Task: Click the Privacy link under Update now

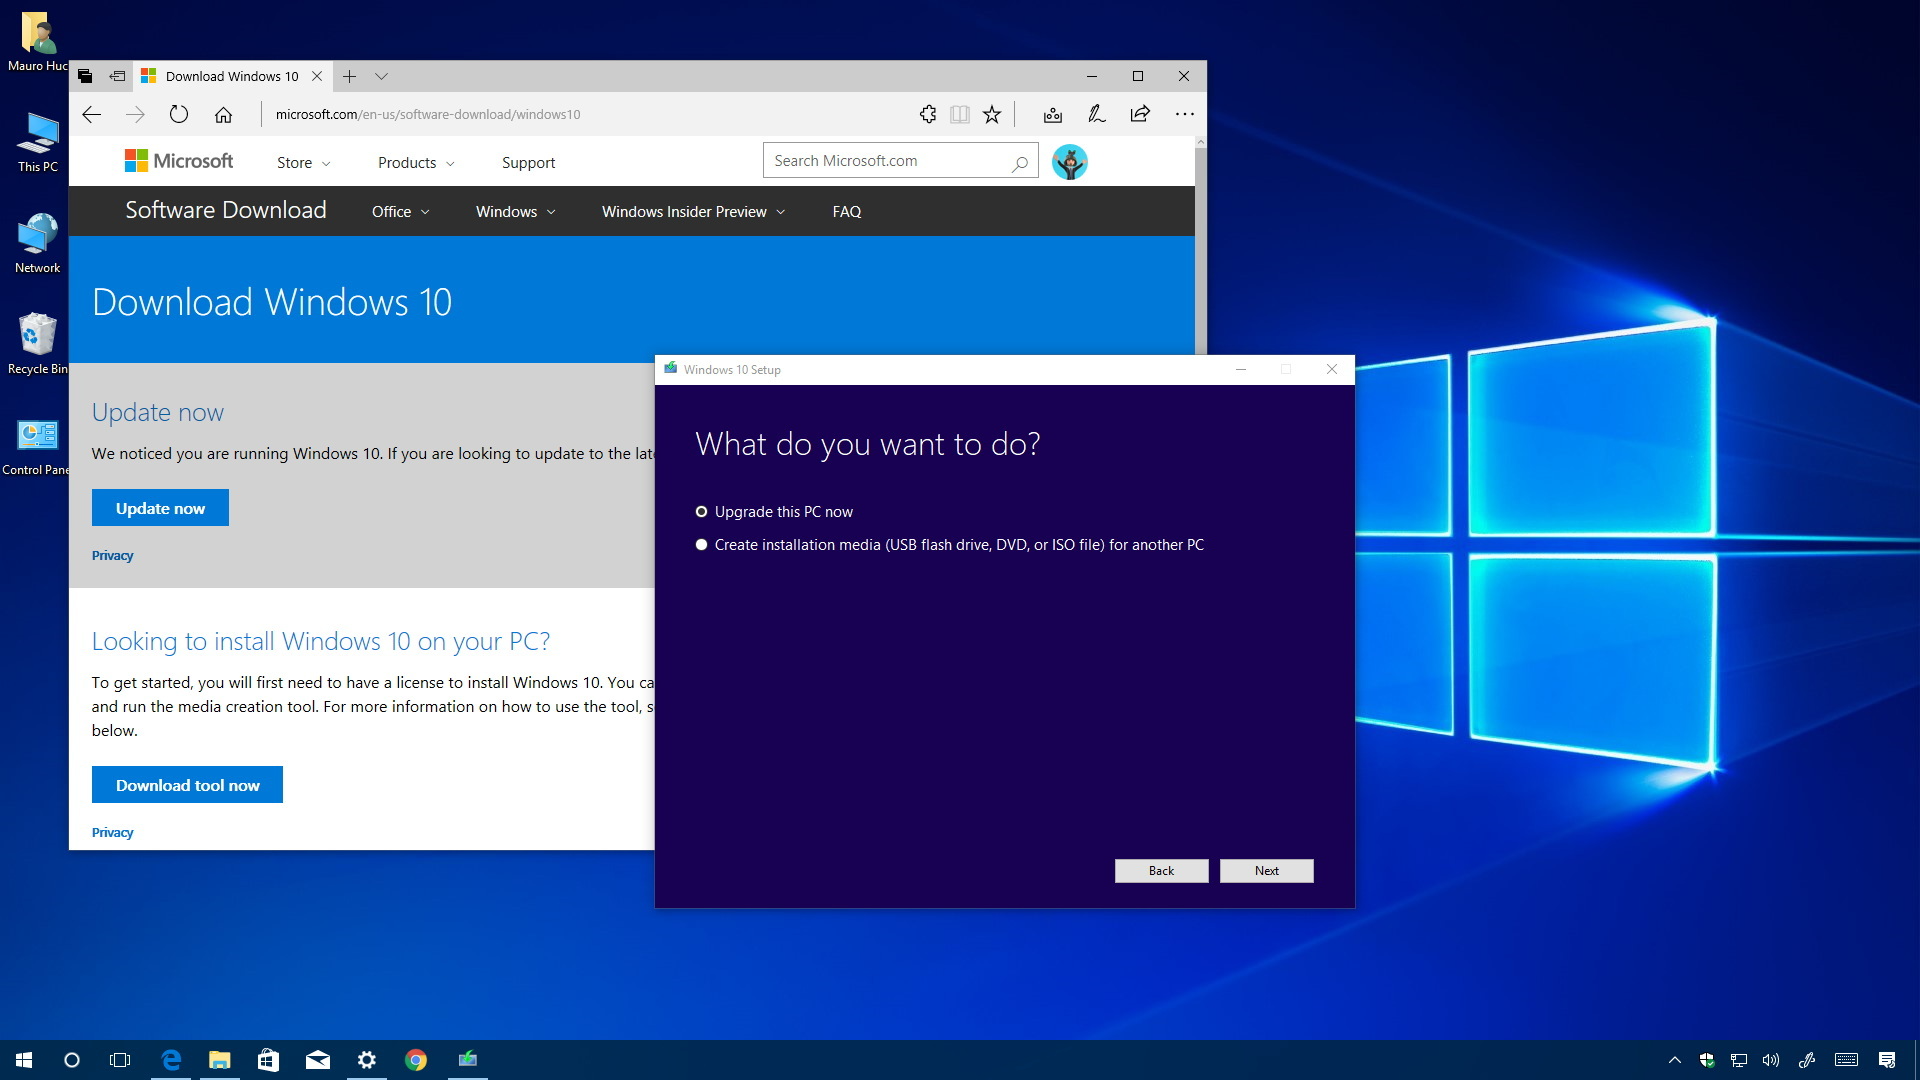Action: pos(112,554)
